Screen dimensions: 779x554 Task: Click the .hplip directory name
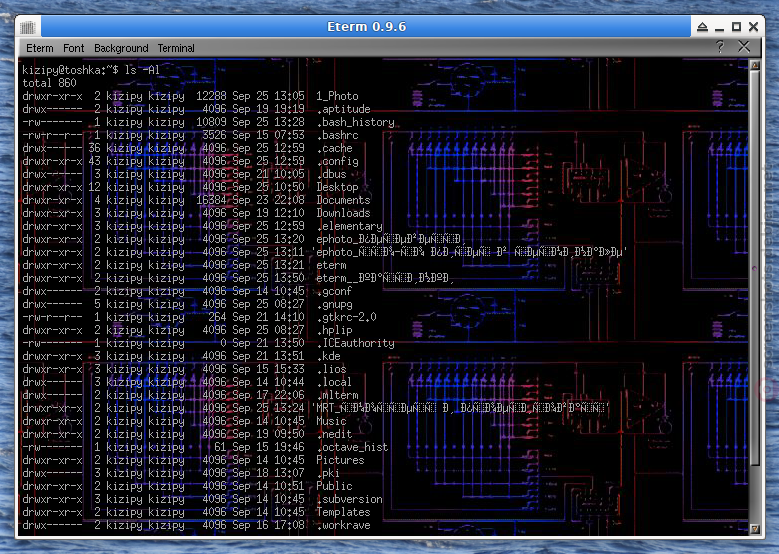[x=334, y=330]
